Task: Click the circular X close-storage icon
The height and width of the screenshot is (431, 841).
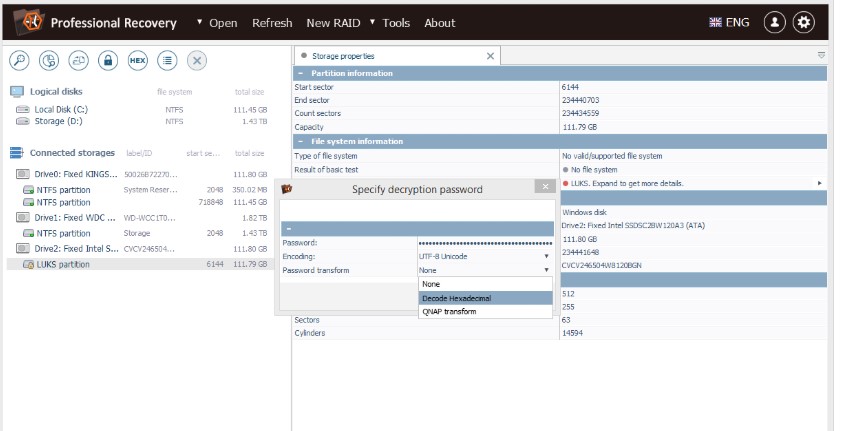Action: click(197, 61)
